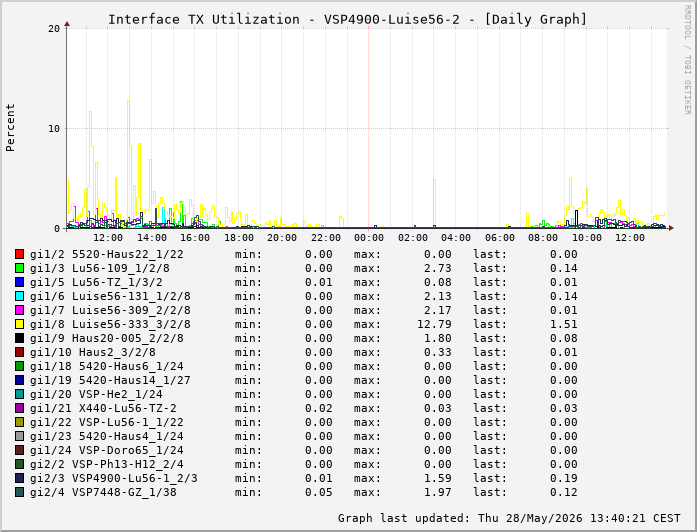Click the Percent y-axis label
The image size is (697, 532).
point(10,128)
